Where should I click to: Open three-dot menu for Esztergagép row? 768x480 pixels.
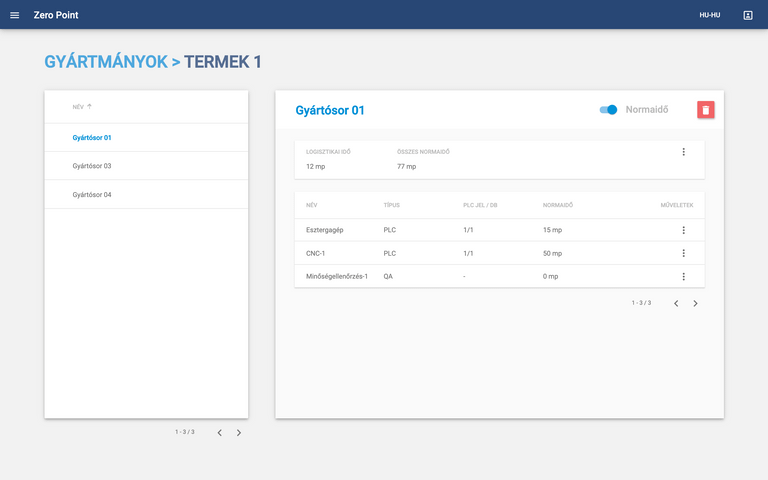tap(683, 230)
